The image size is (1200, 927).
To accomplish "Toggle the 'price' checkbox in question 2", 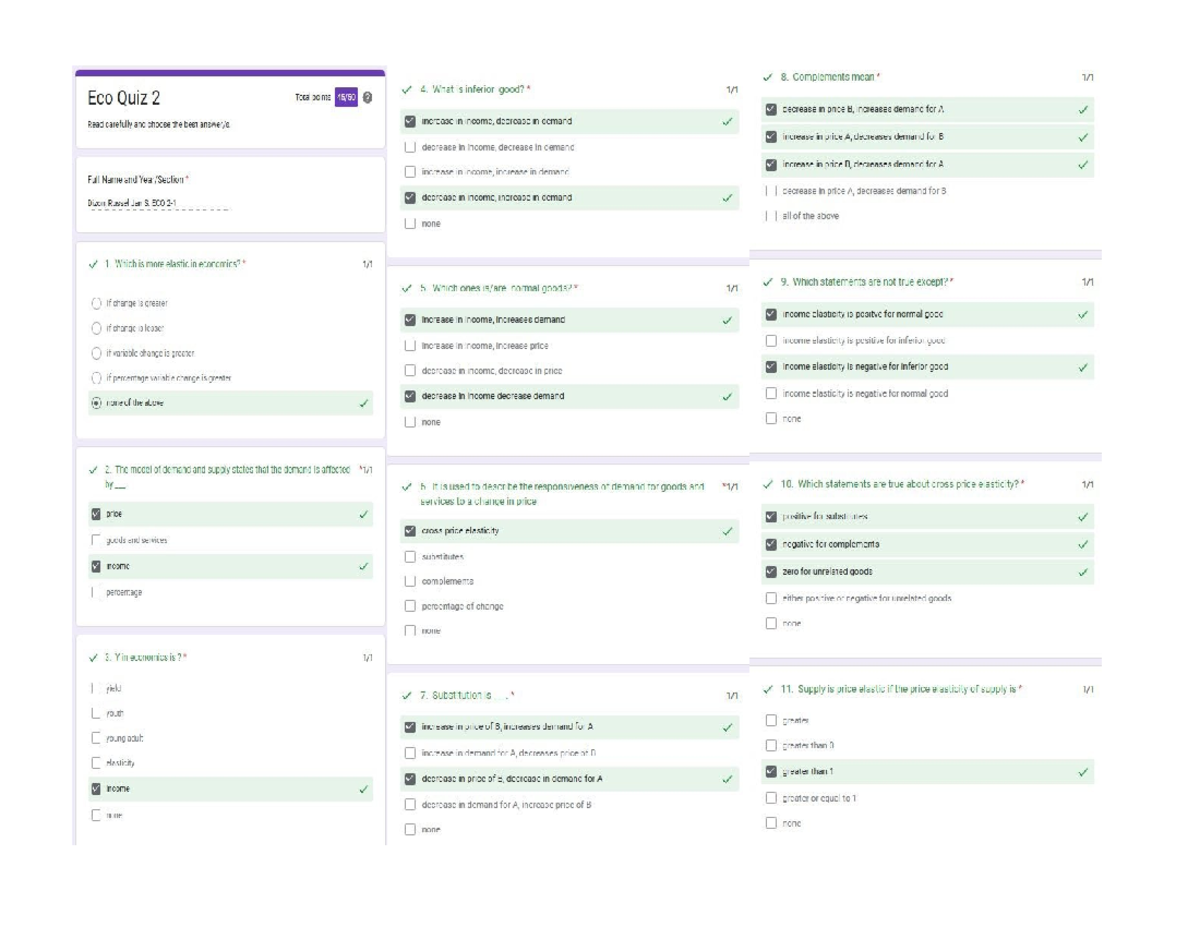I will pos(96,514).
